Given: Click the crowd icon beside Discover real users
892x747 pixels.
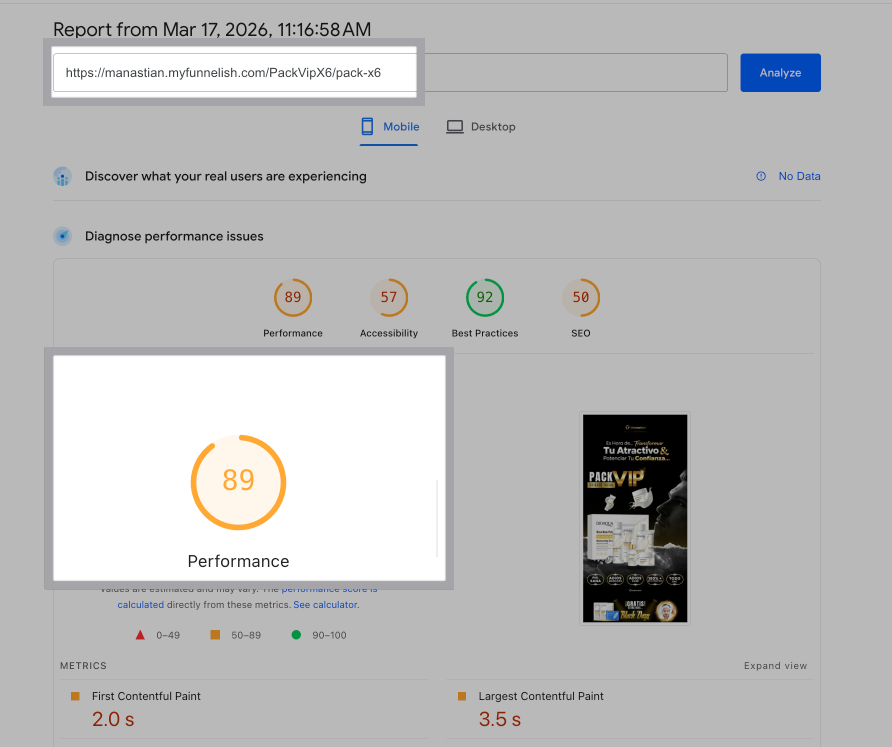Looking at the screenshot, I should [62, 177].
